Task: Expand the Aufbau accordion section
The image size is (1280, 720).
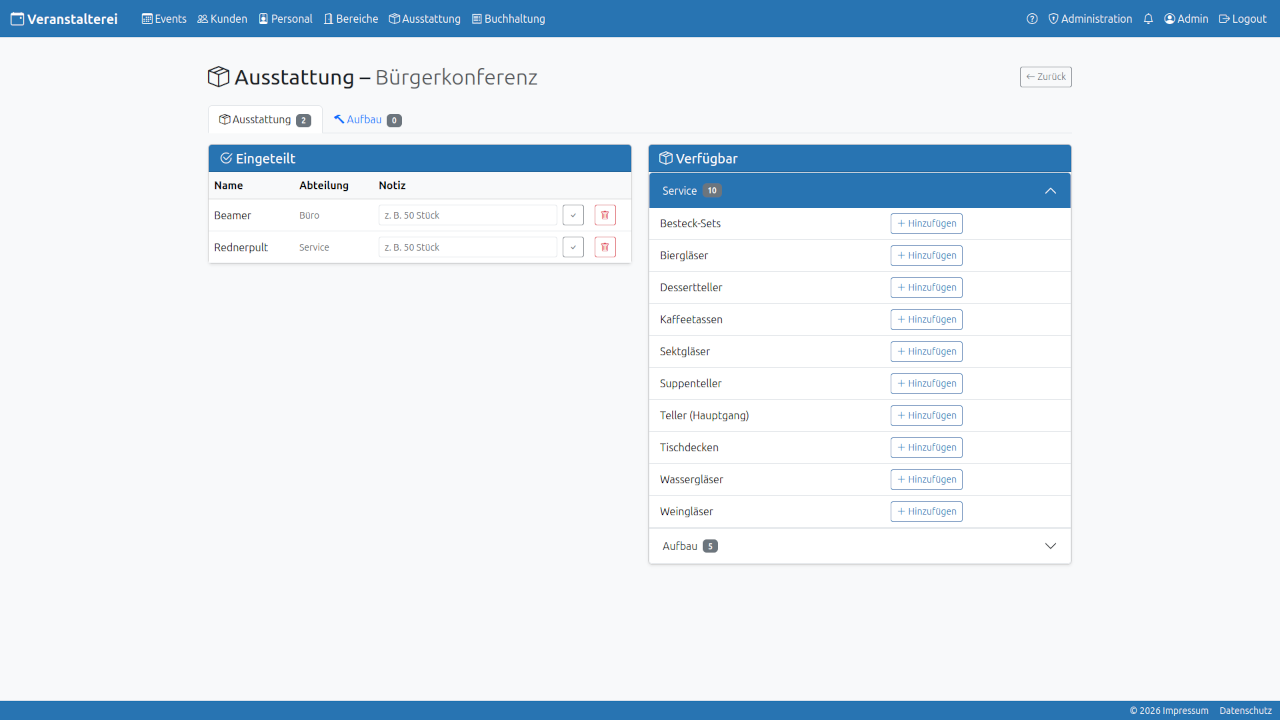Action: [x=860, y=546]
